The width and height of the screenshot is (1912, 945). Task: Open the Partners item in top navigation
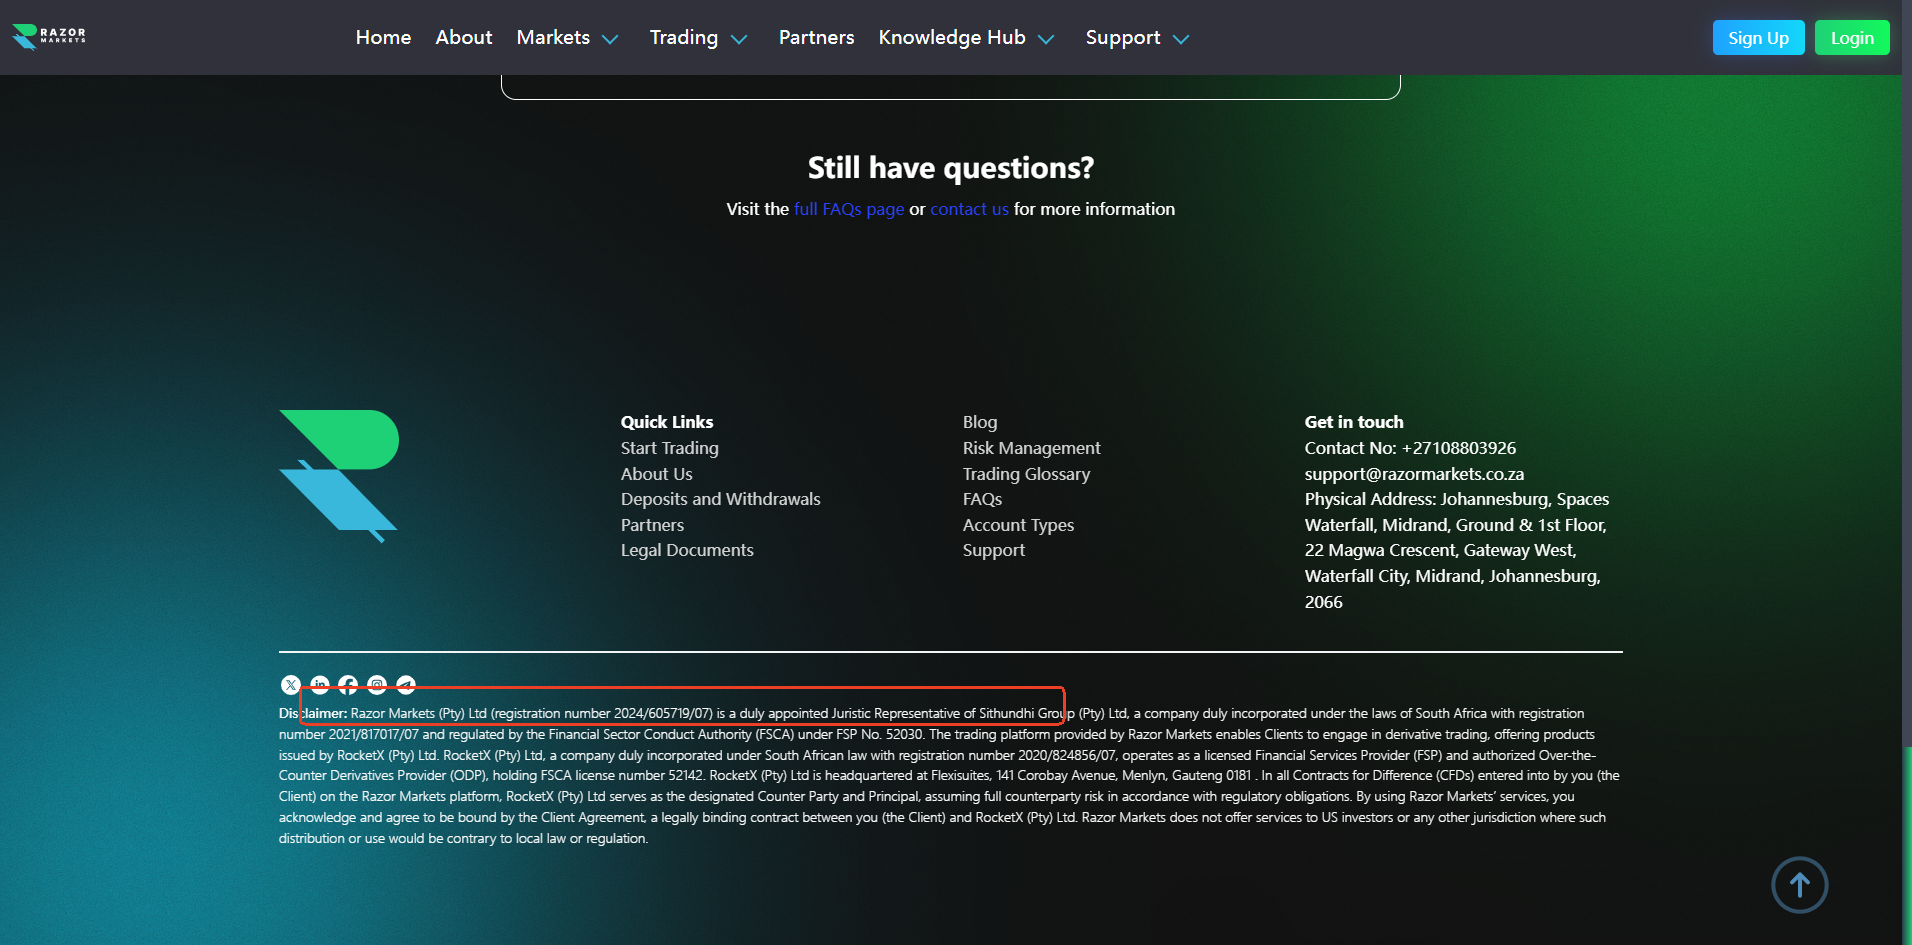click(x=816, y=38)
